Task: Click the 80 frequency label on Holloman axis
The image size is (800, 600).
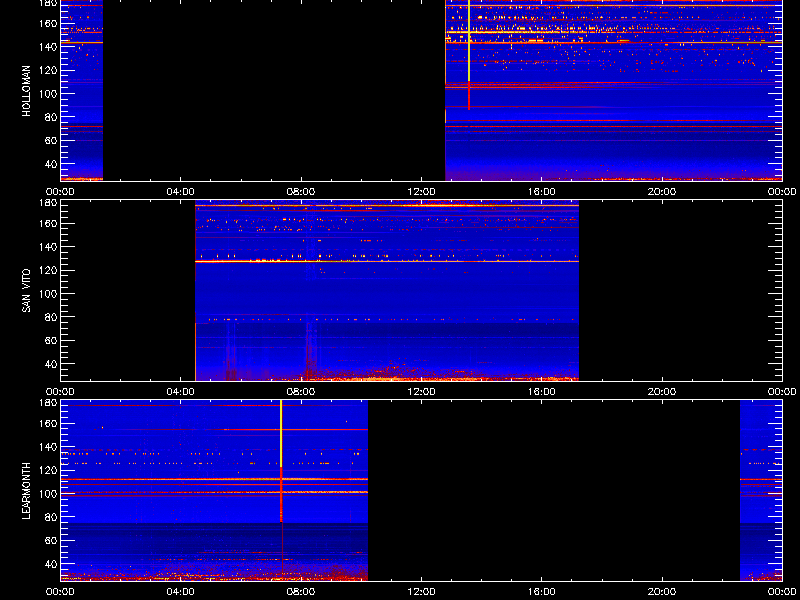Action: click(x=49, y=117)
